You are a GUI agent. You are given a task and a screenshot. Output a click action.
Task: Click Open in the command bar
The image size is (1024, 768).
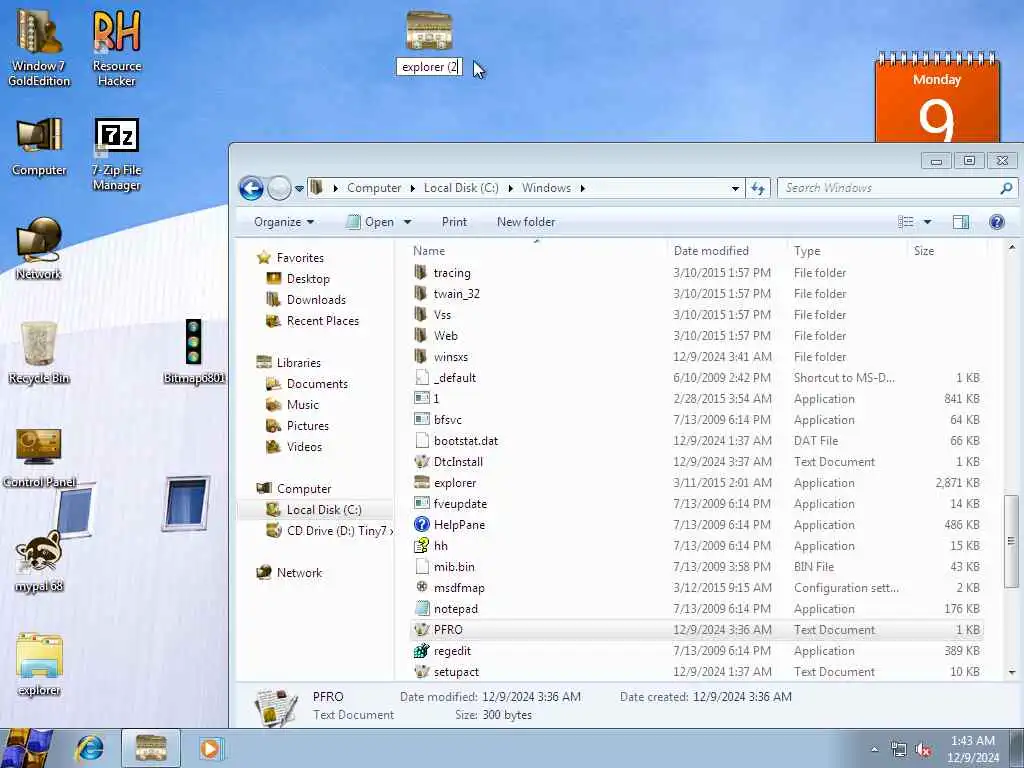coord(370,222)
